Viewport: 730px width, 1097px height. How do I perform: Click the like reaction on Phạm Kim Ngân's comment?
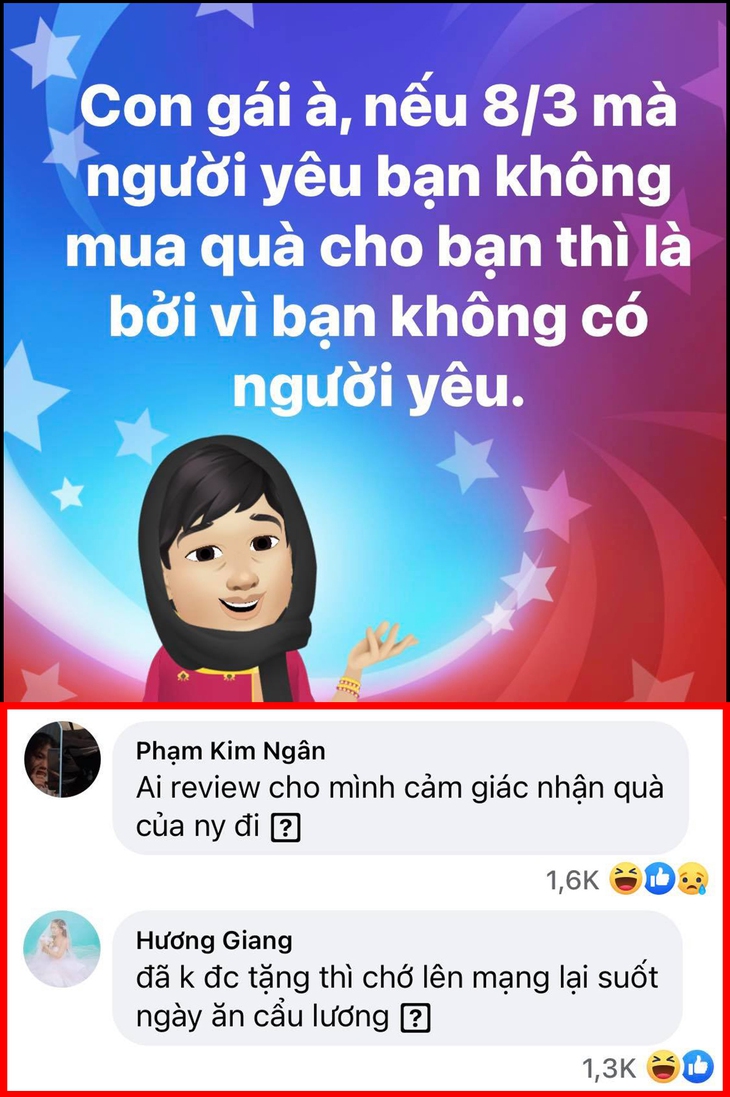659,879
